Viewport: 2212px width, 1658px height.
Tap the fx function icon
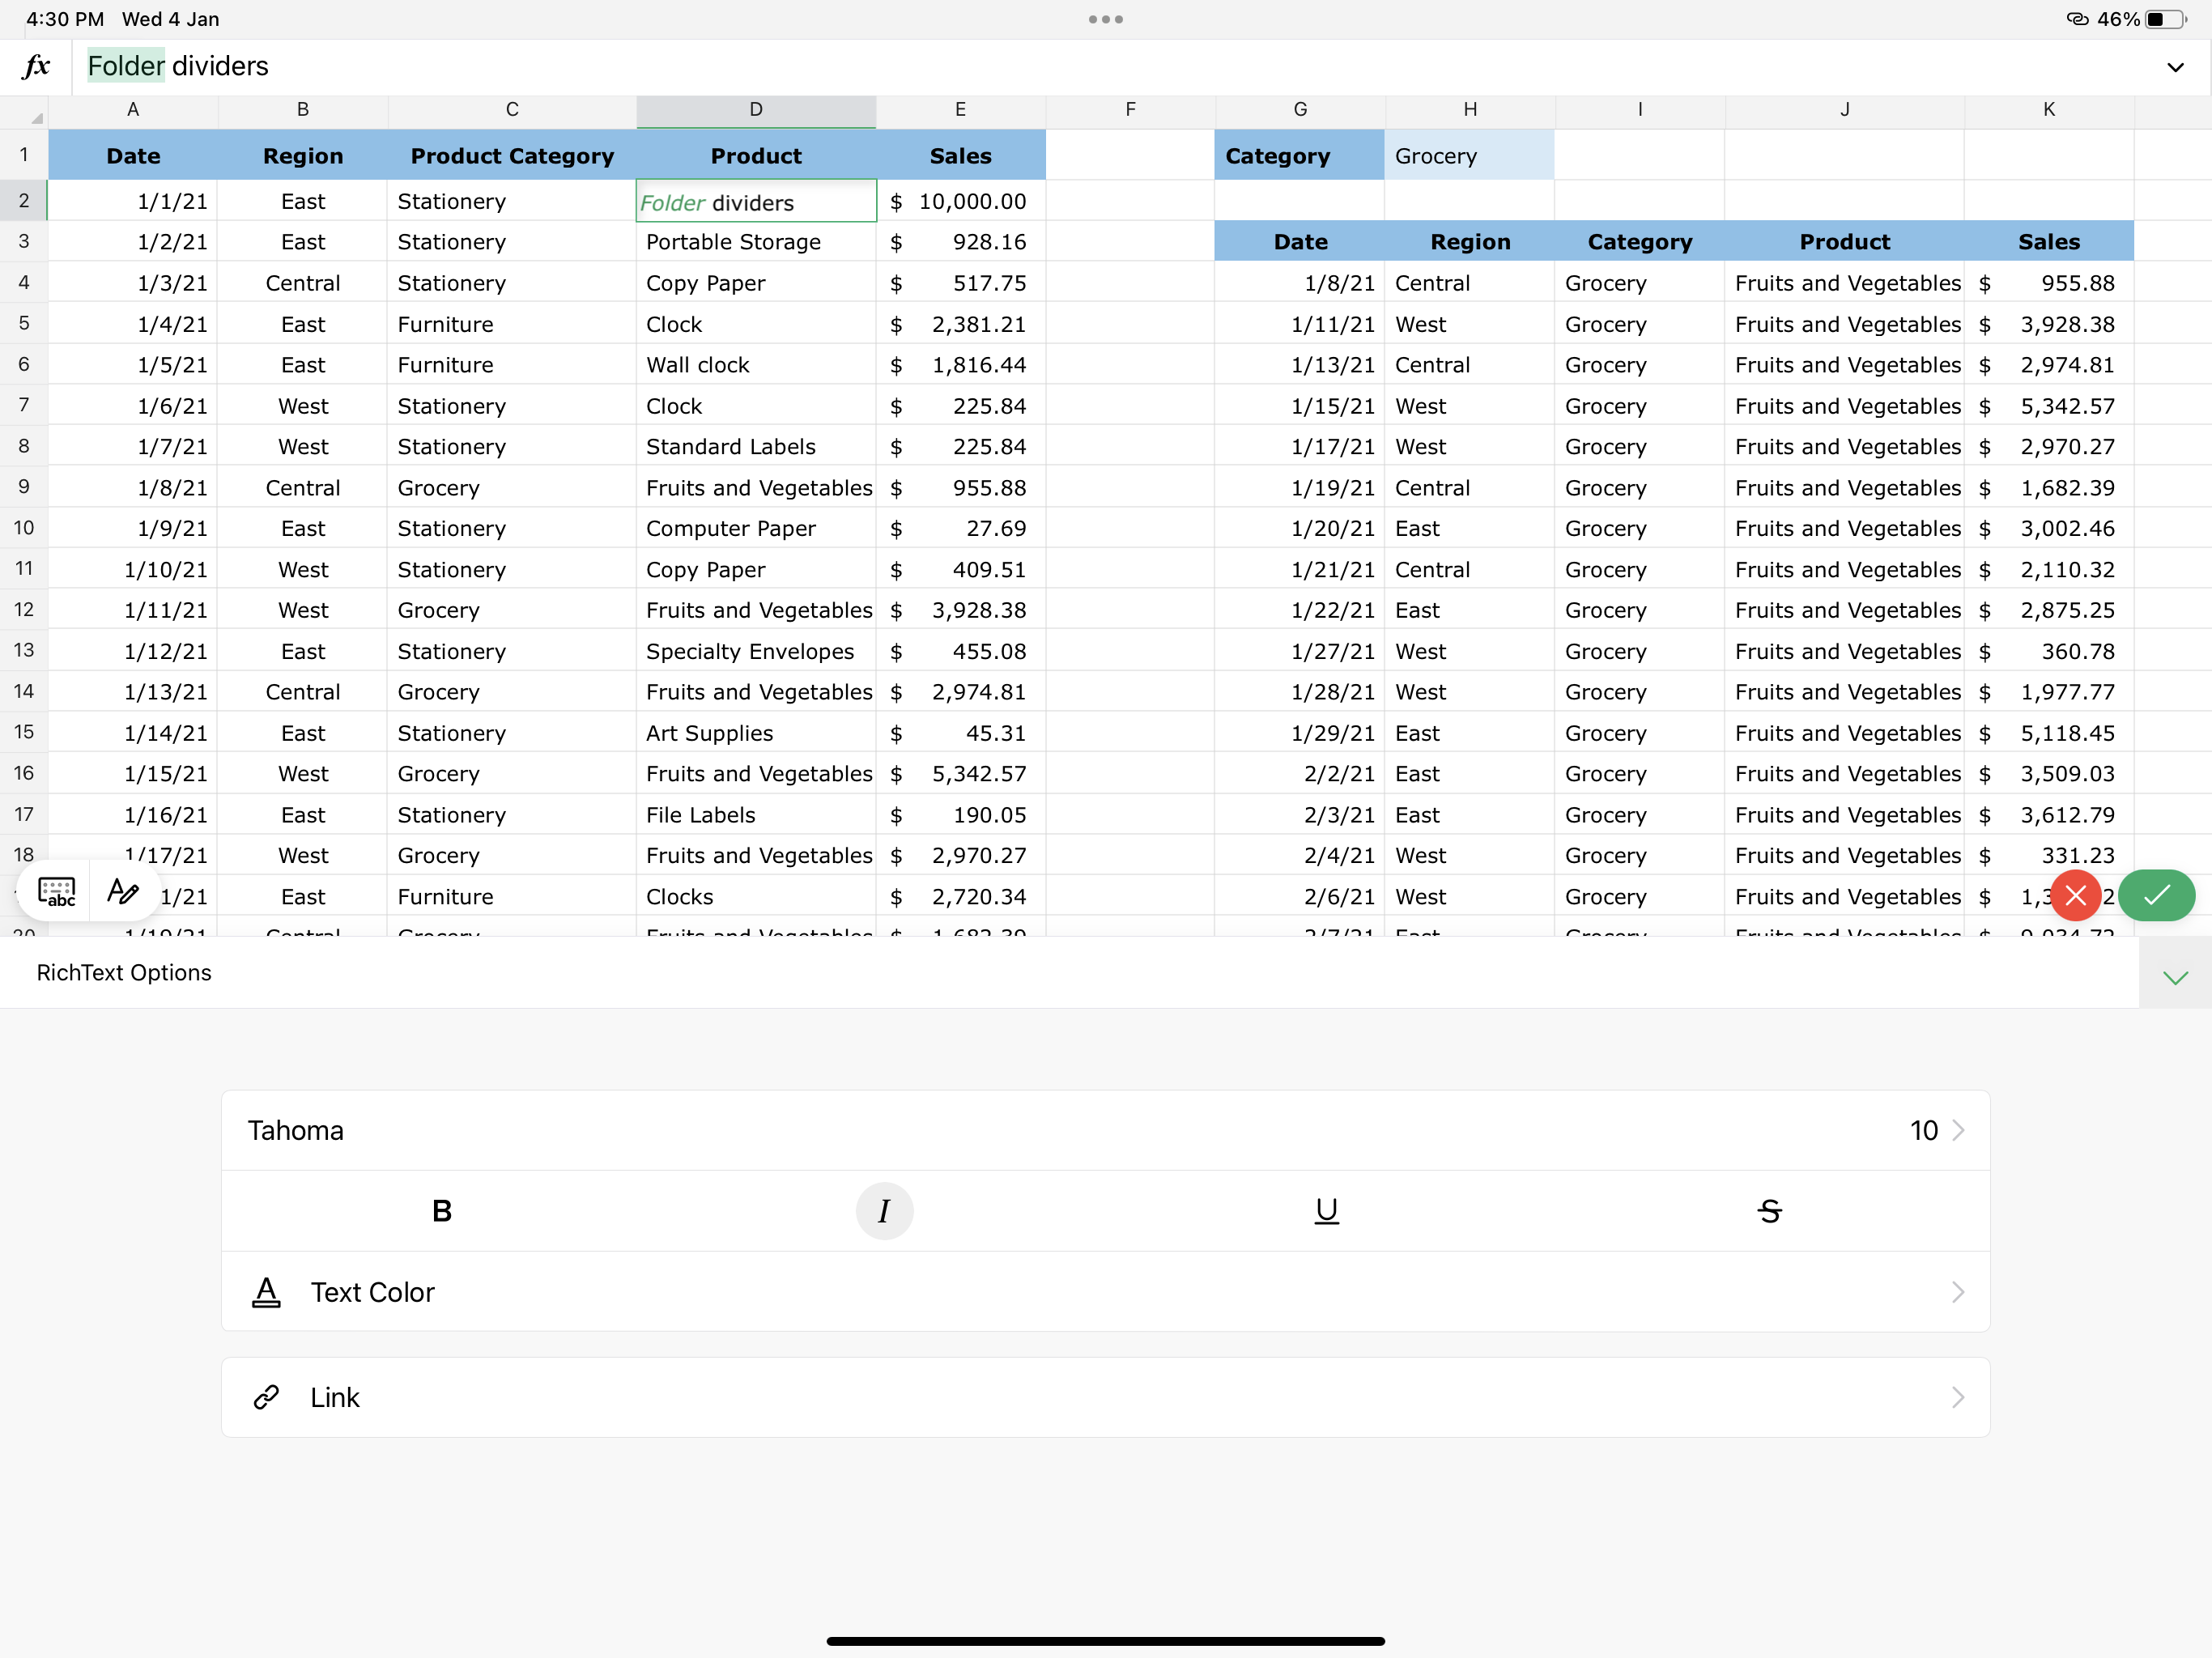pyautogui.click(x=37, y=66)
